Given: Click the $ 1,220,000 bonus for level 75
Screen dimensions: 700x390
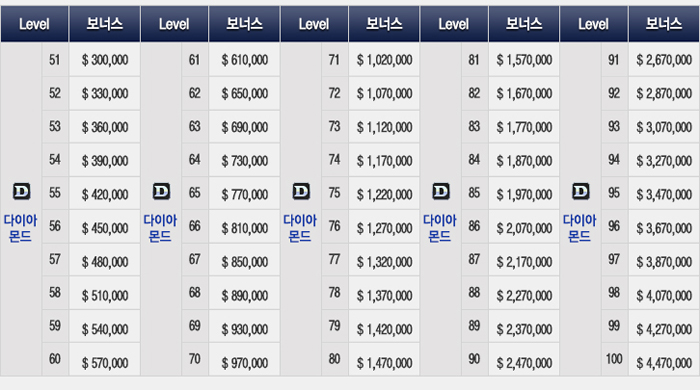Looking at the screenshot, I should 384,195.
